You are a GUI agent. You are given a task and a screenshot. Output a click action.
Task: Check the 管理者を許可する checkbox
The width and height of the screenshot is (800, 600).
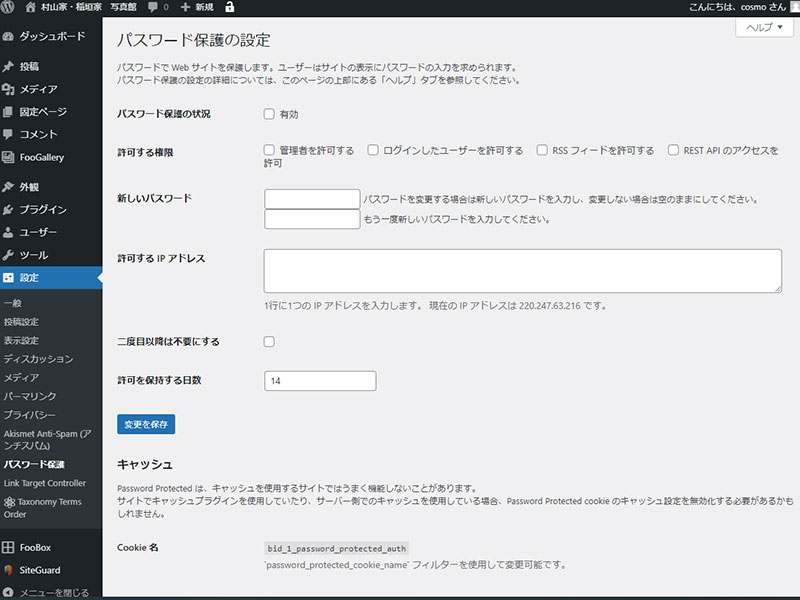click(x=269, y=151)
